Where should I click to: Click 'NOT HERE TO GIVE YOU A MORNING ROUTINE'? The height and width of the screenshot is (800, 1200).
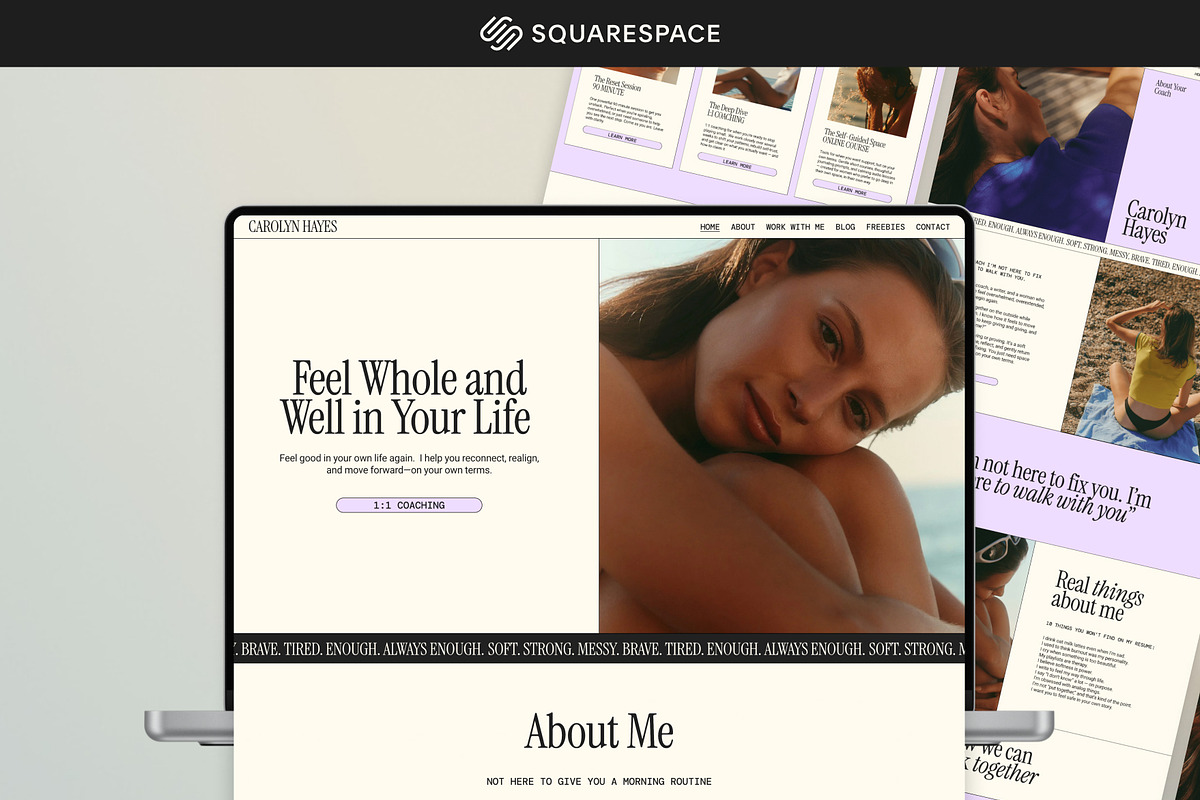pyautogui.click(x=599, y=781)
